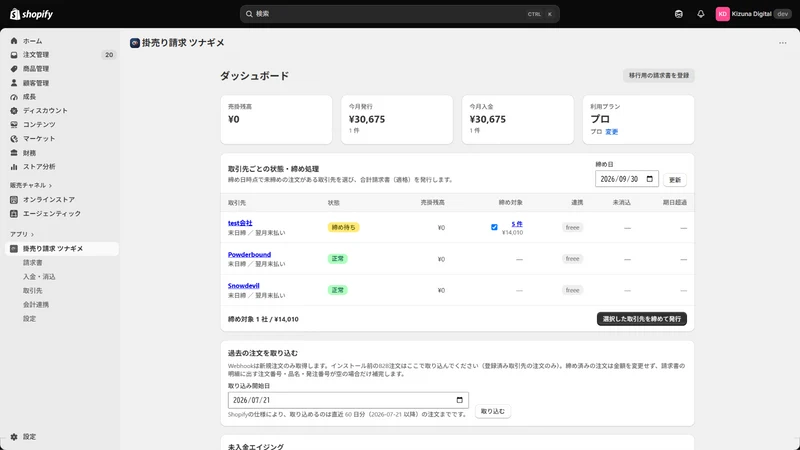Go to the 会計連携 subpage
The height and width of the screenshot is (450, 800).
coord(36,305)
